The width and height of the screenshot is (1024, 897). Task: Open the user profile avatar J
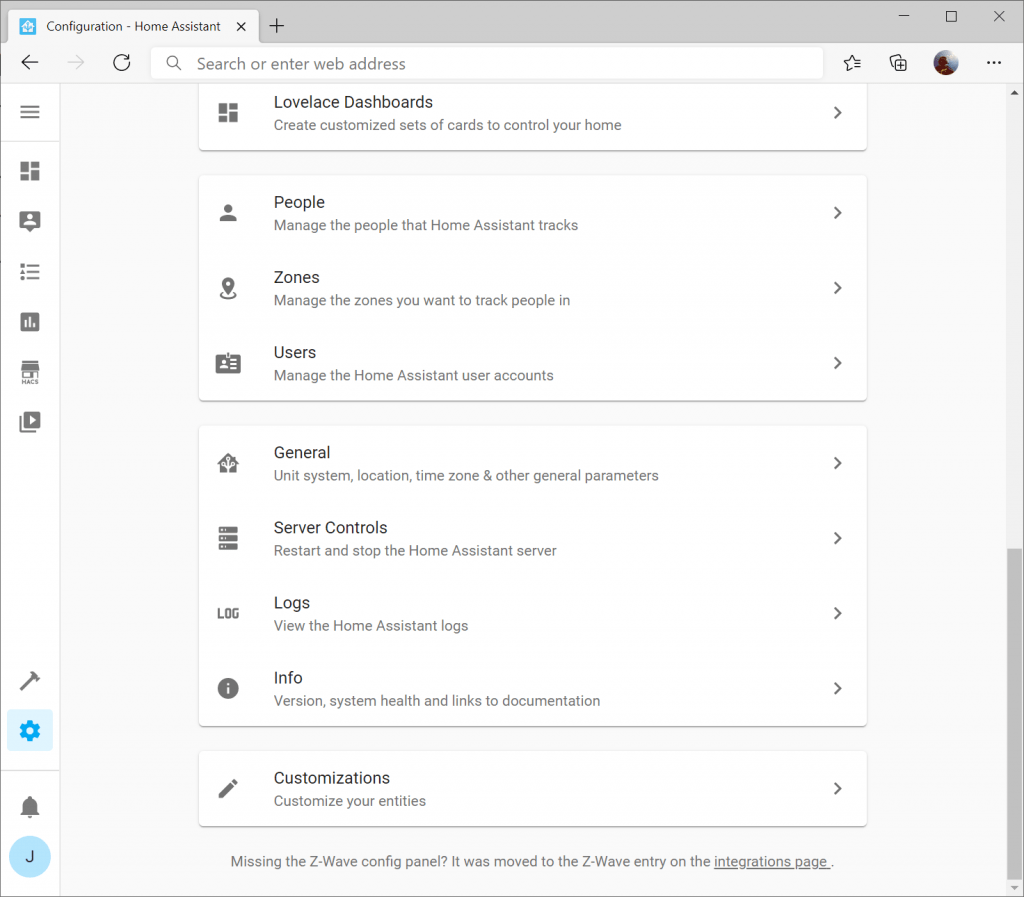(30, 856)
